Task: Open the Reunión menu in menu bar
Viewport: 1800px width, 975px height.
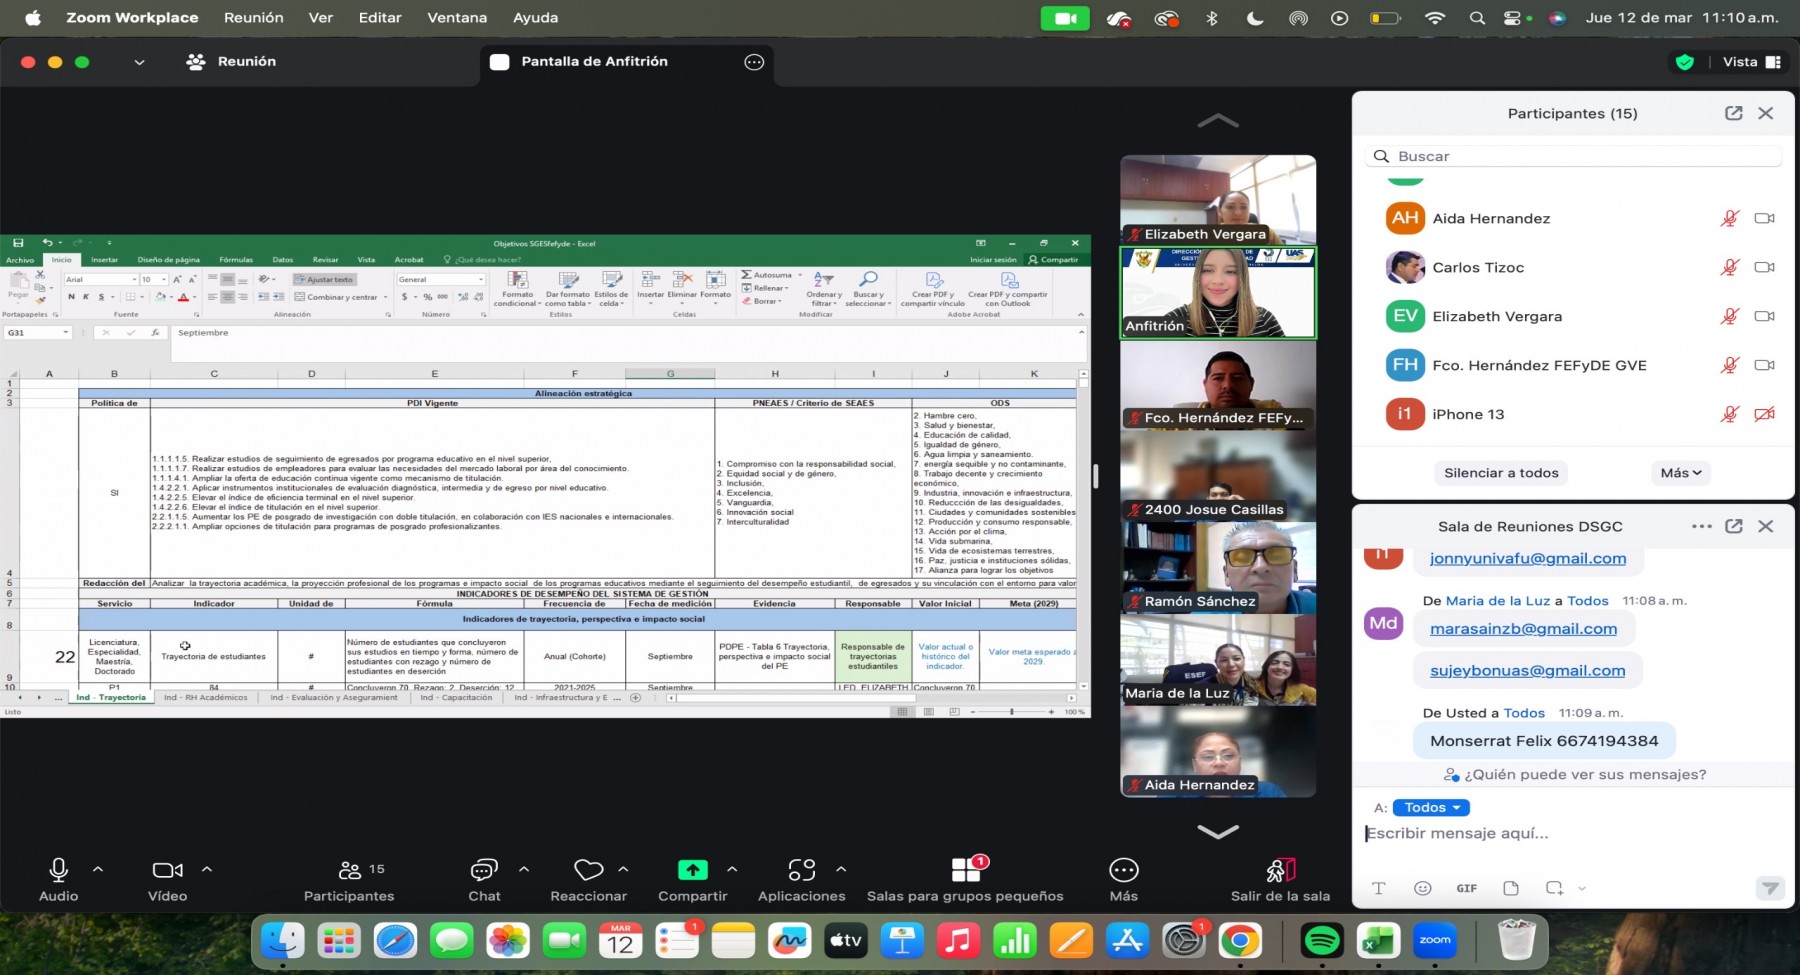Action: (253, 18)
